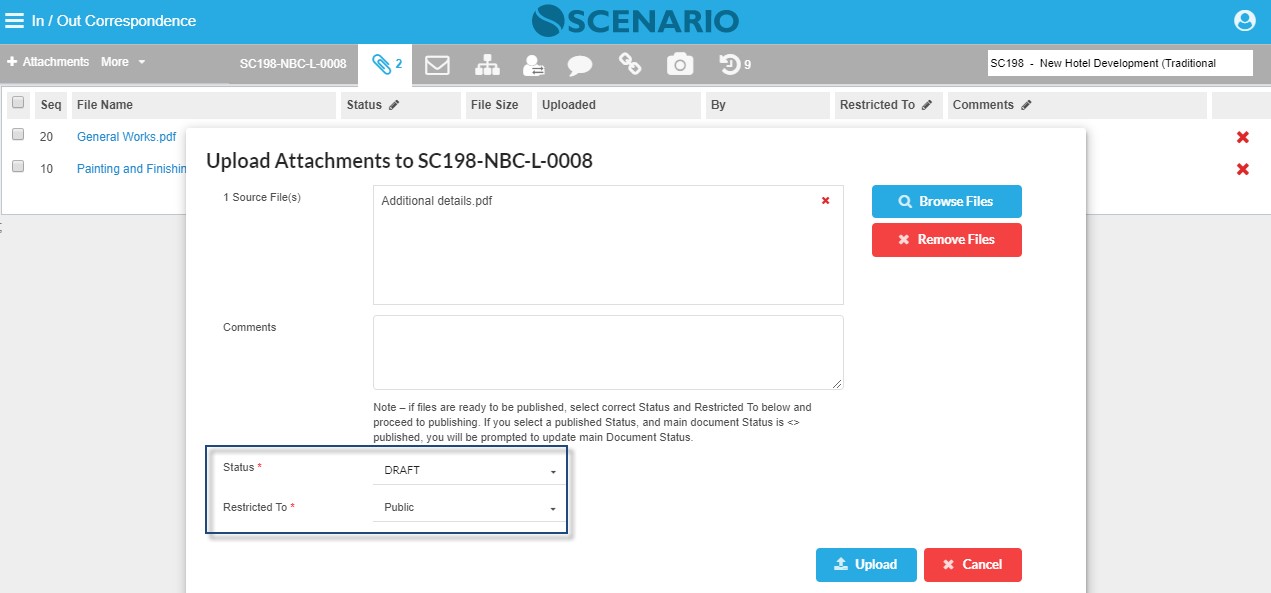Expand the More dropdown menu
This screenshot has height=593, width=1271.
point(123,62)
